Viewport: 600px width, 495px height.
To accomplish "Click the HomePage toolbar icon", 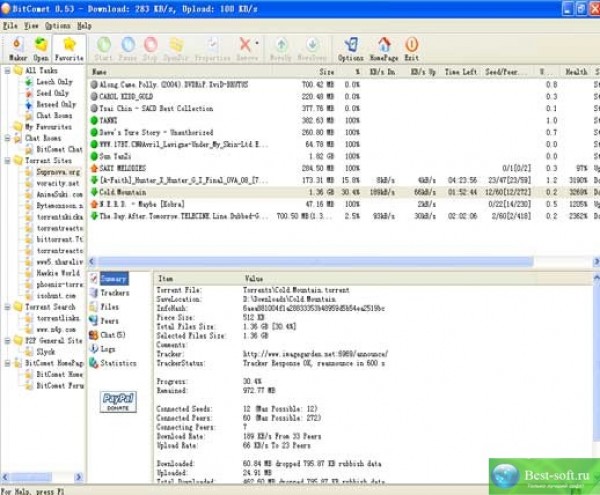I will [x=384, y=49].
